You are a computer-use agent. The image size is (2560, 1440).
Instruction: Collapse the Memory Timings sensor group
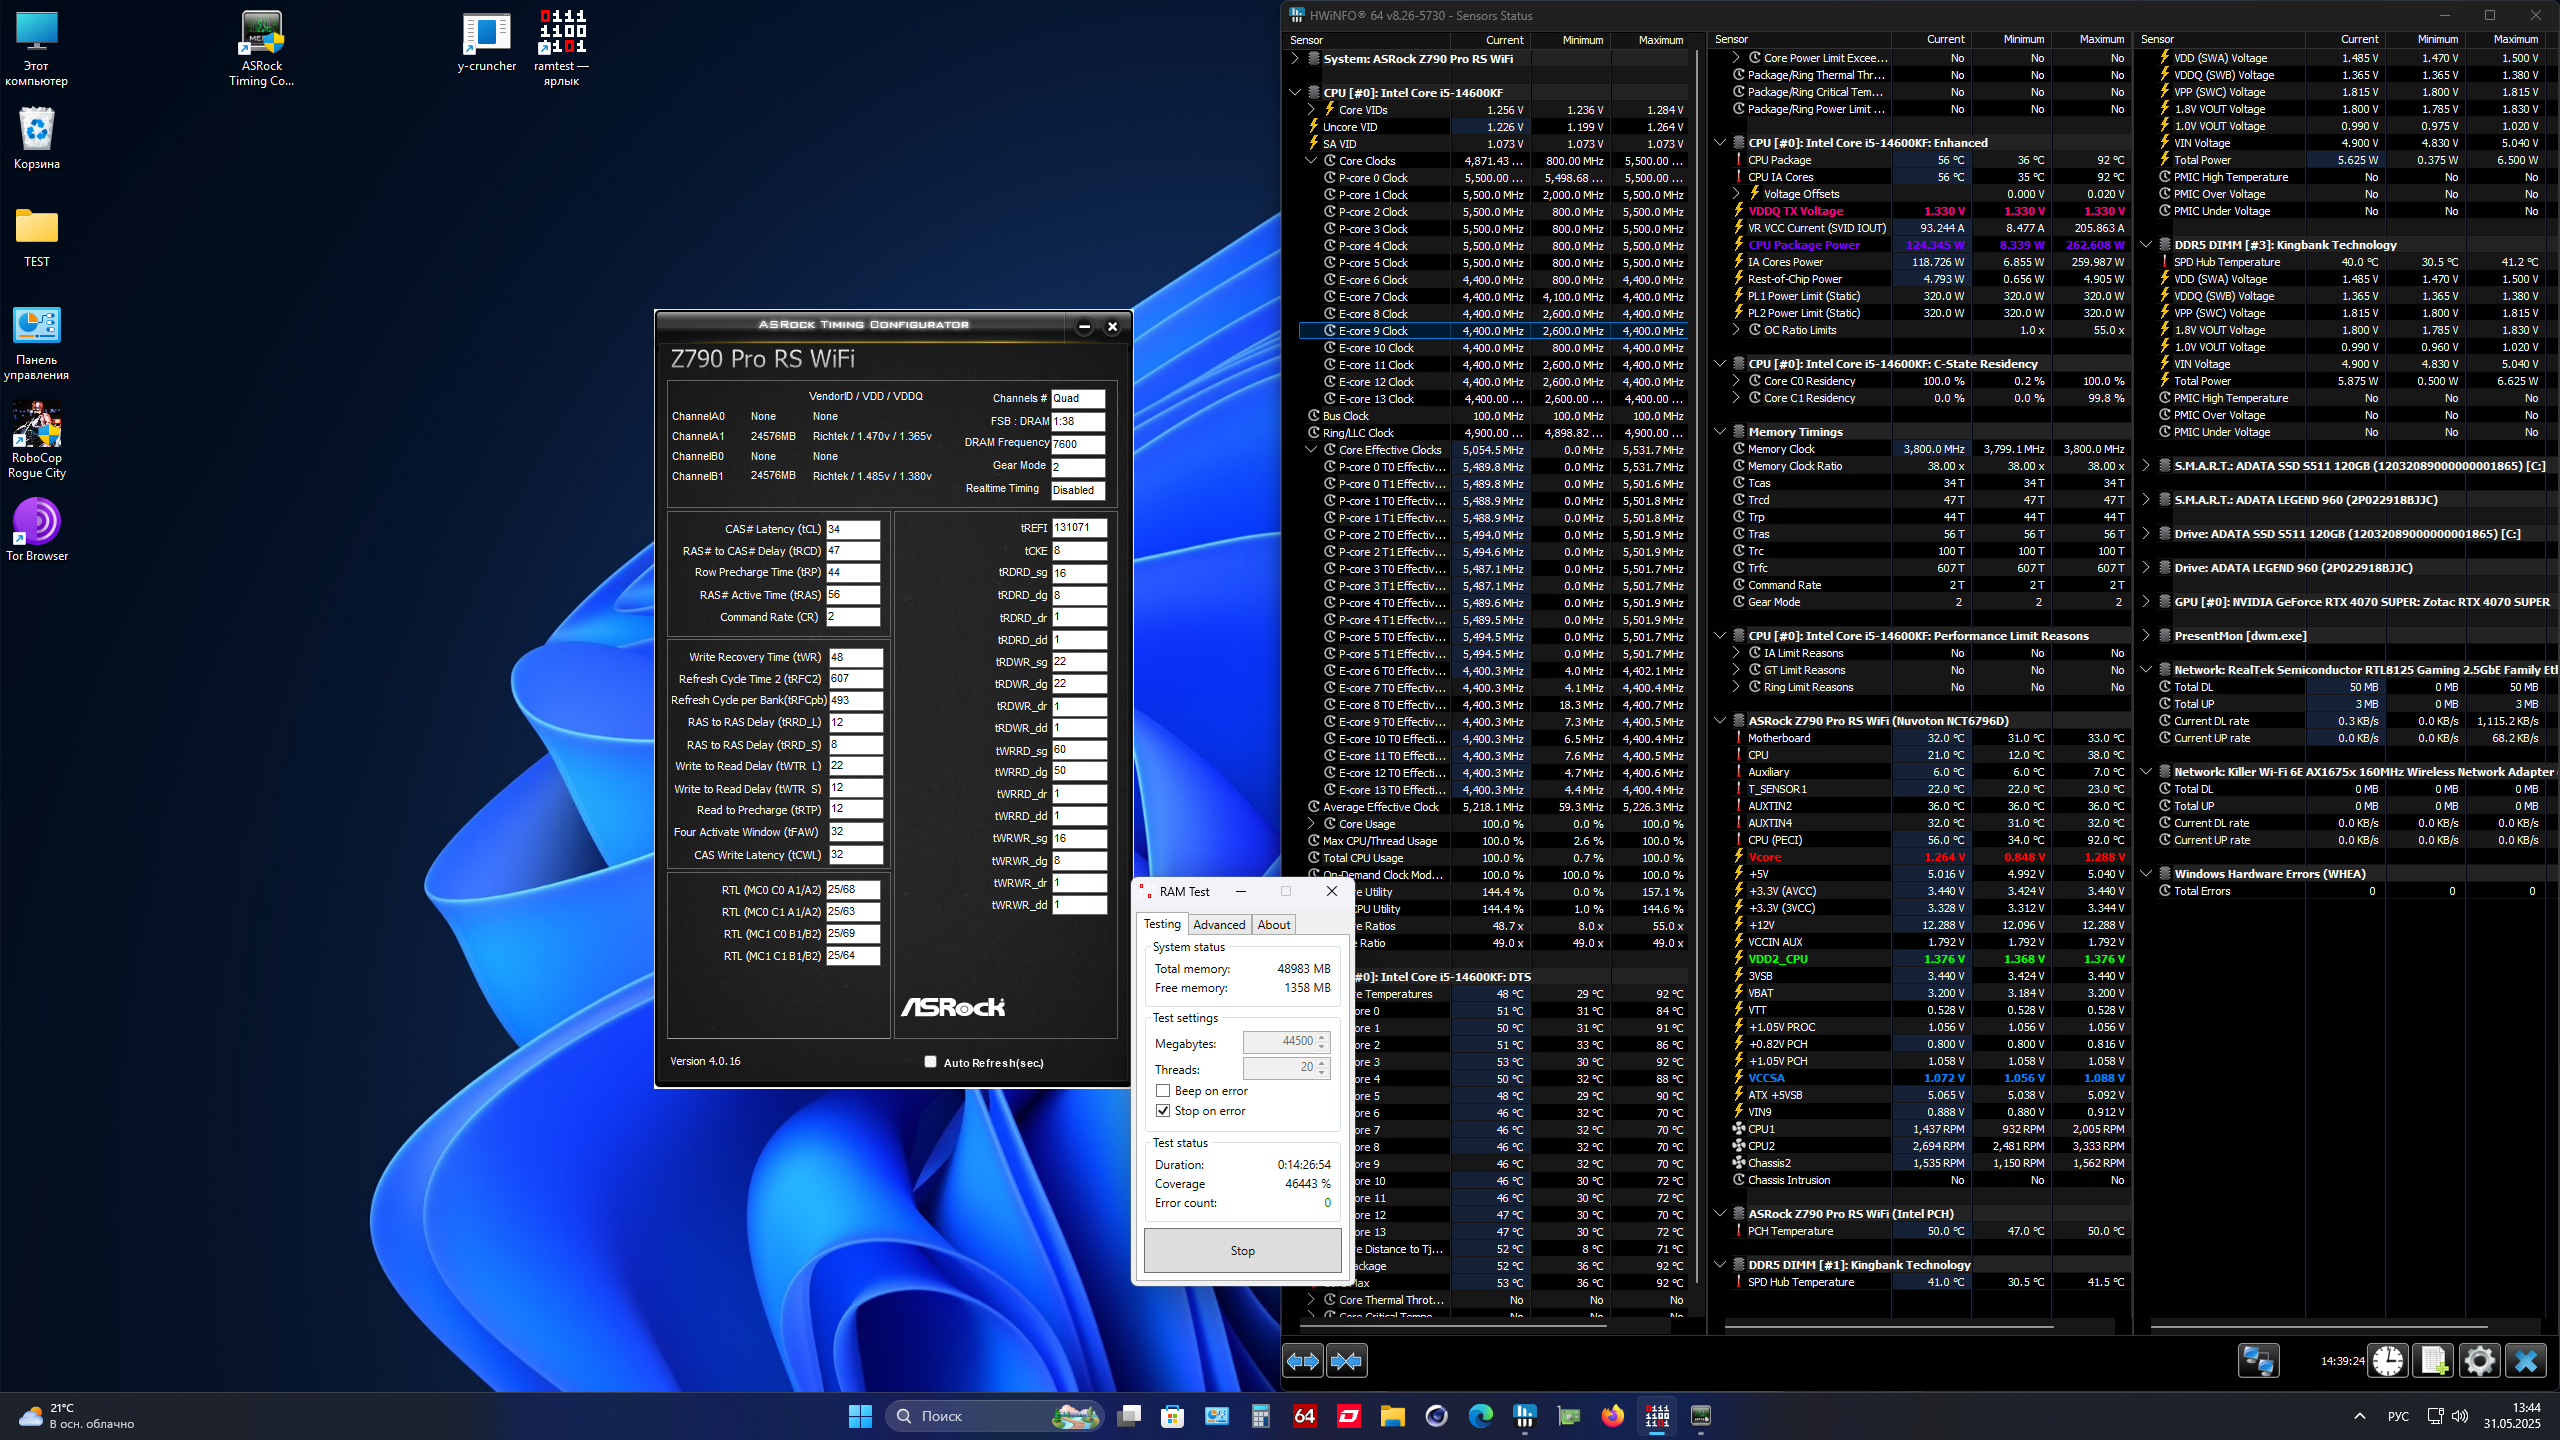[x=1720, y=432]
